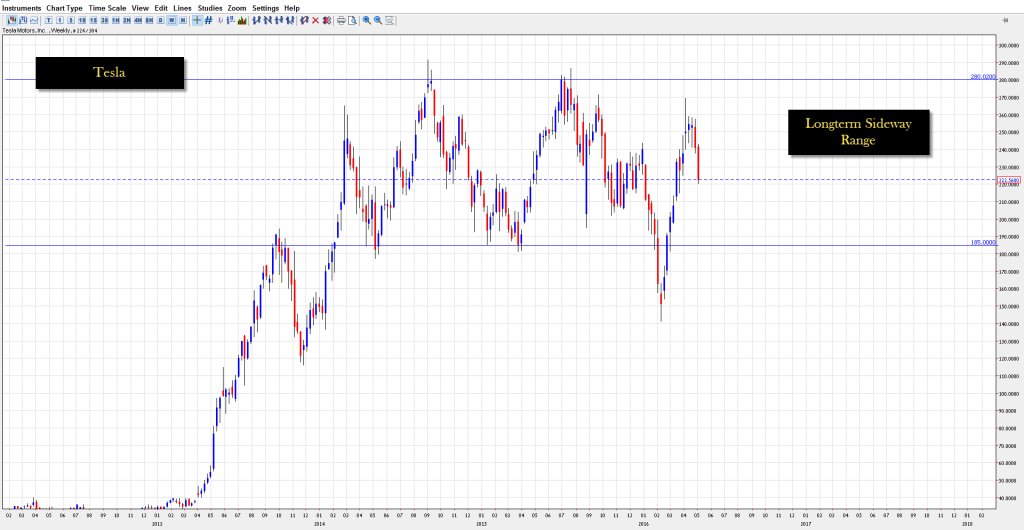
Task: Select the line chart type icon
Action: [34, 20]
